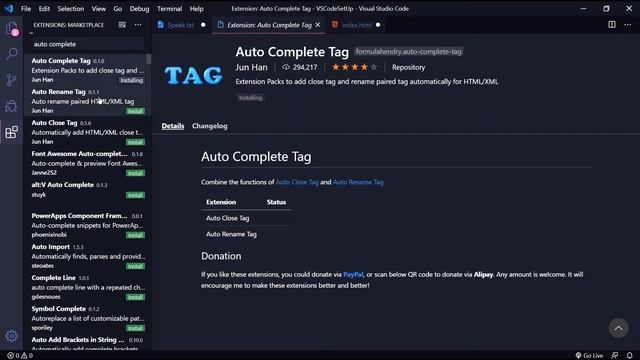Viewport: 640px width, 360px height.
Task: Open the Terminal menu
Action: pyautogui.click(x=169, y=9)
